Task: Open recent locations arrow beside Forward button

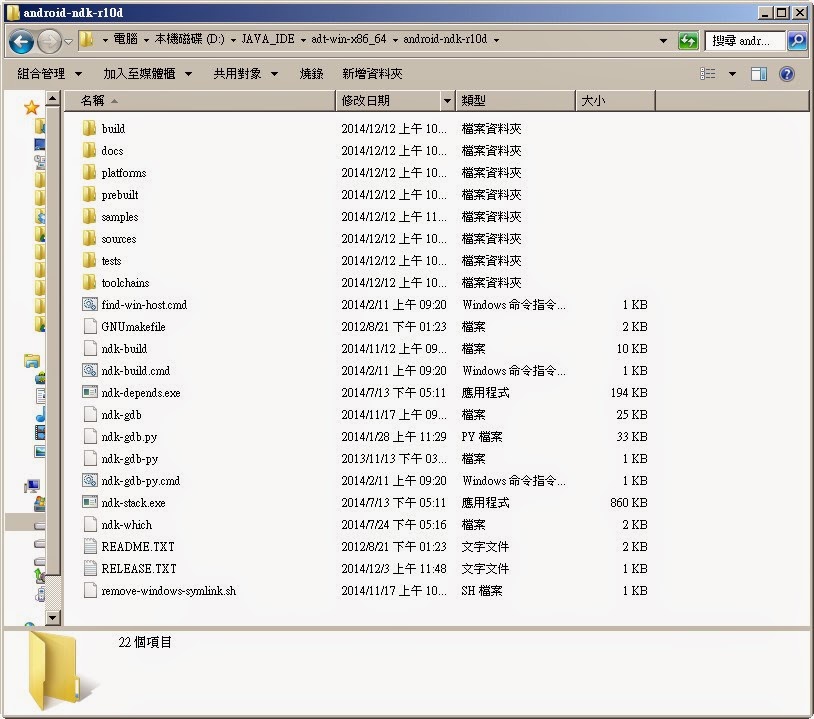Action: 68,41
